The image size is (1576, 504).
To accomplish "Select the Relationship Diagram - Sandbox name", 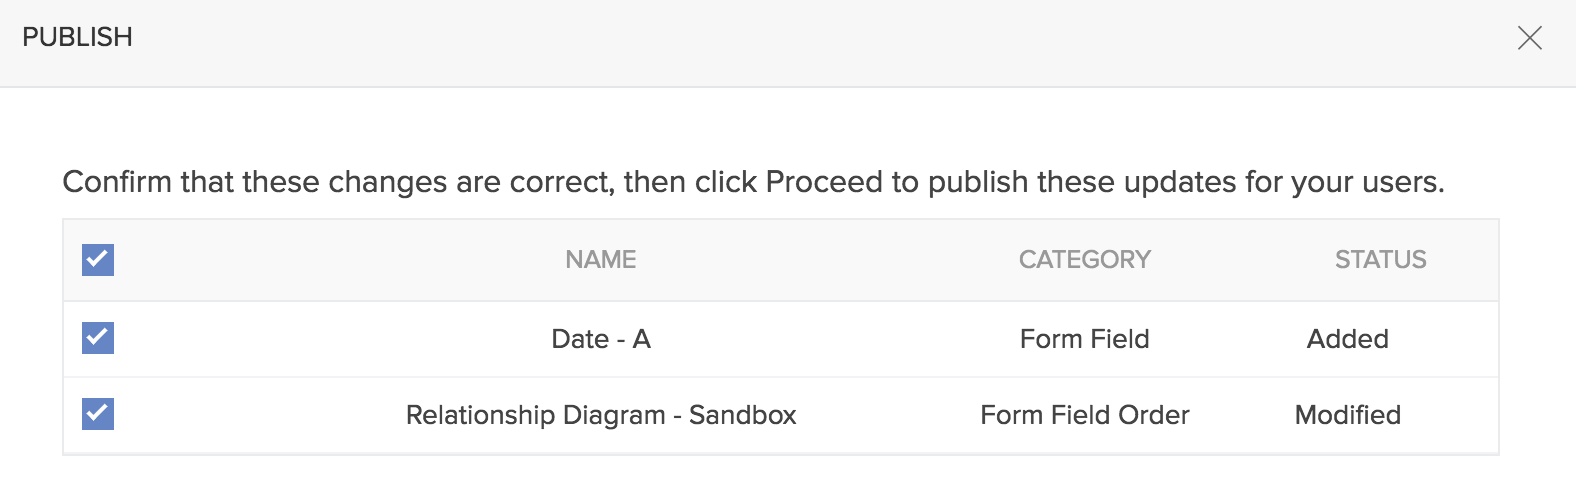I will click(600, 415).
